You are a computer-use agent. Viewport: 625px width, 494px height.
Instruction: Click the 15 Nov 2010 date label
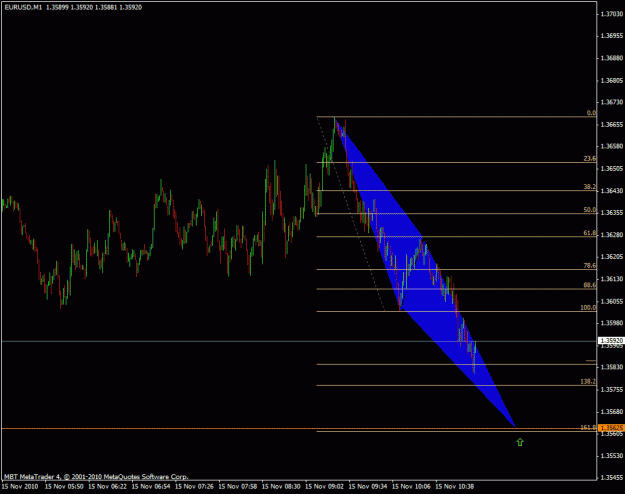point(20,486)
